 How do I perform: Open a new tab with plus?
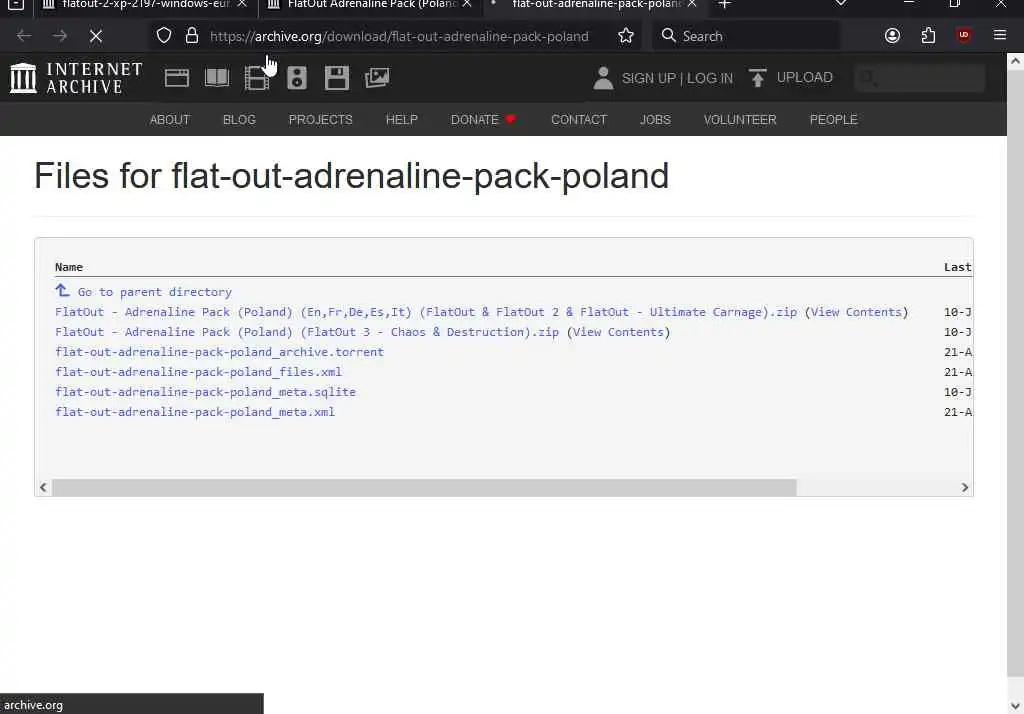[x=724, y=4]
